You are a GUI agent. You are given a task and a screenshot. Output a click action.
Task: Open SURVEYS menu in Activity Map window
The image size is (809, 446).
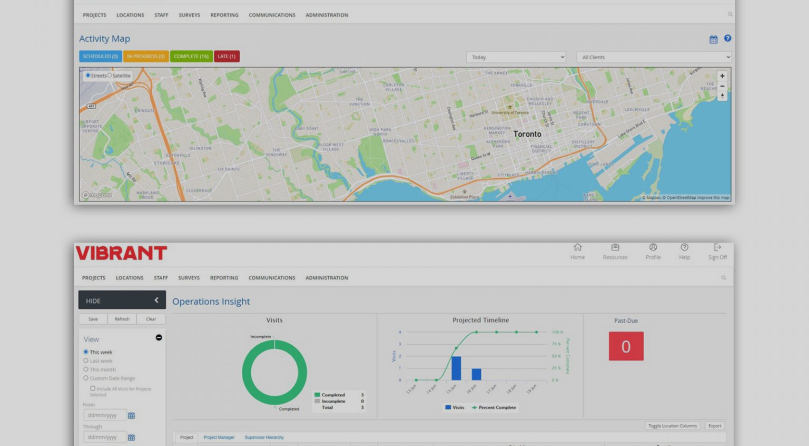189,15
